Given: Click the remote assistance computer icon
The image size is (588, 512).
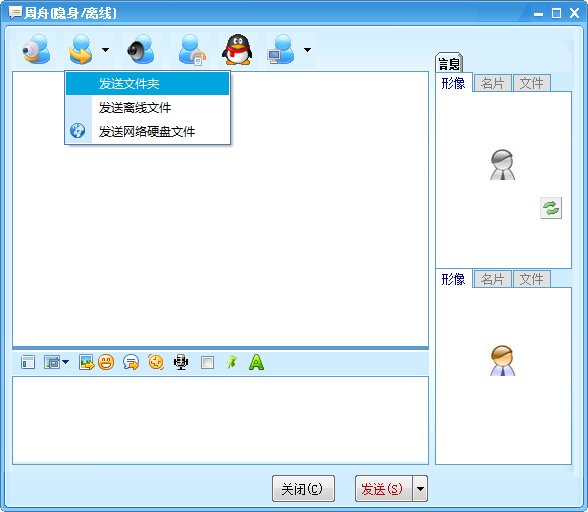Looking at the screenshot, I should click(x=281, y=49).
